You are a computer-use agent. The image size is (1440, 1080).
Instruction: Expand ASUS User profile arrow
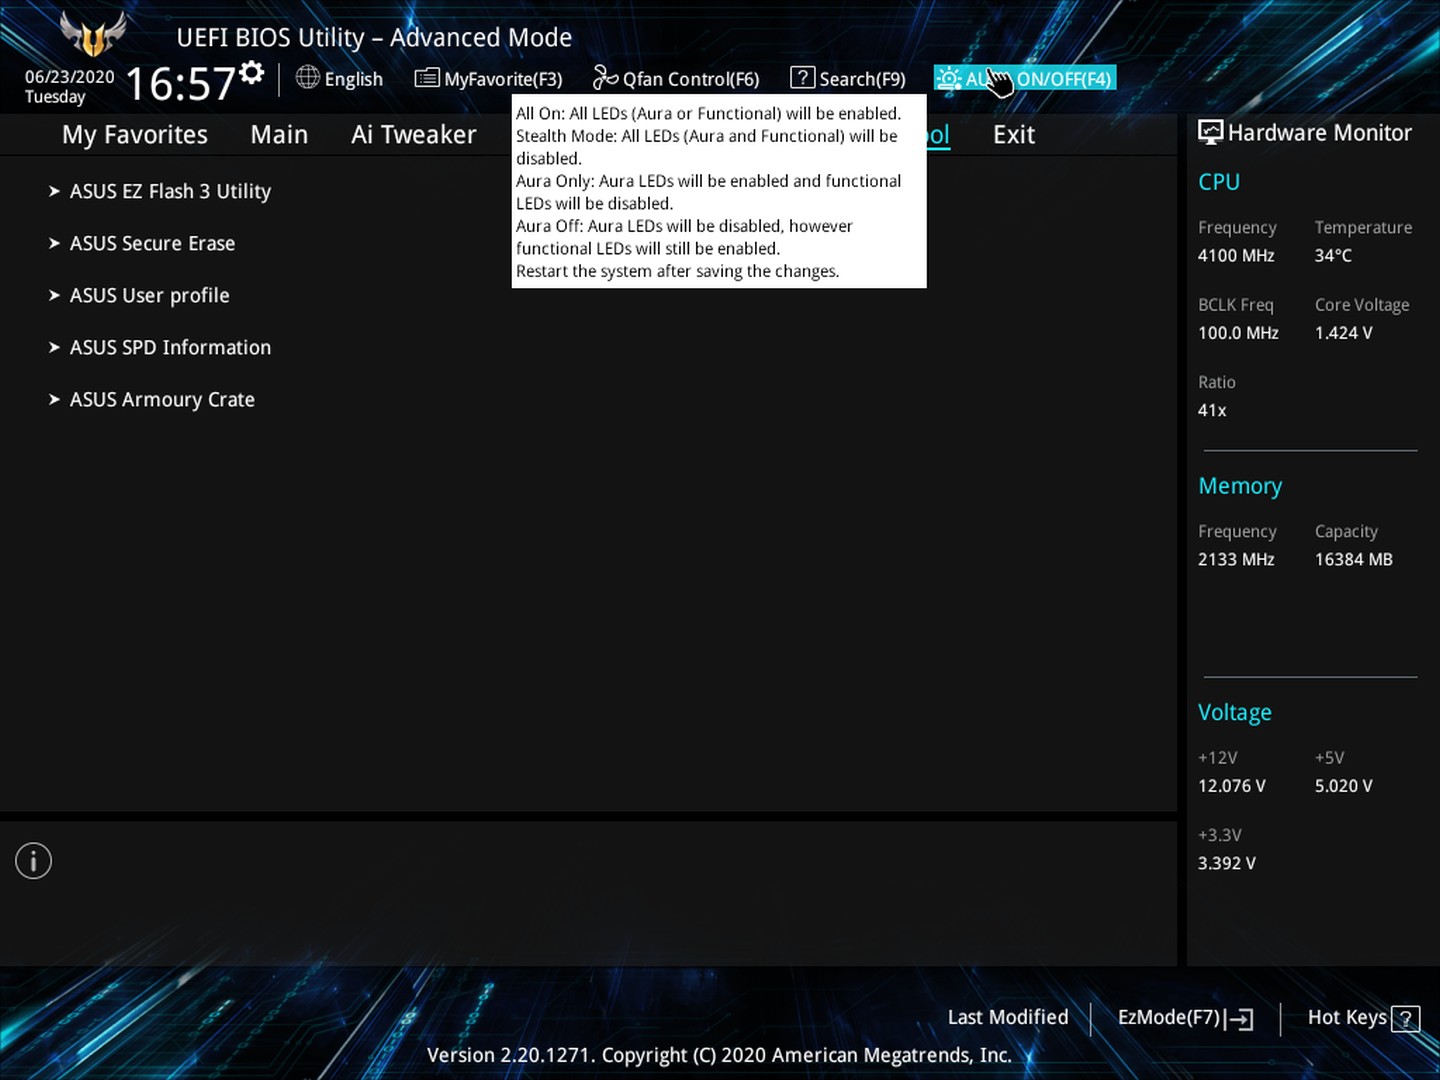pos(54,295)
